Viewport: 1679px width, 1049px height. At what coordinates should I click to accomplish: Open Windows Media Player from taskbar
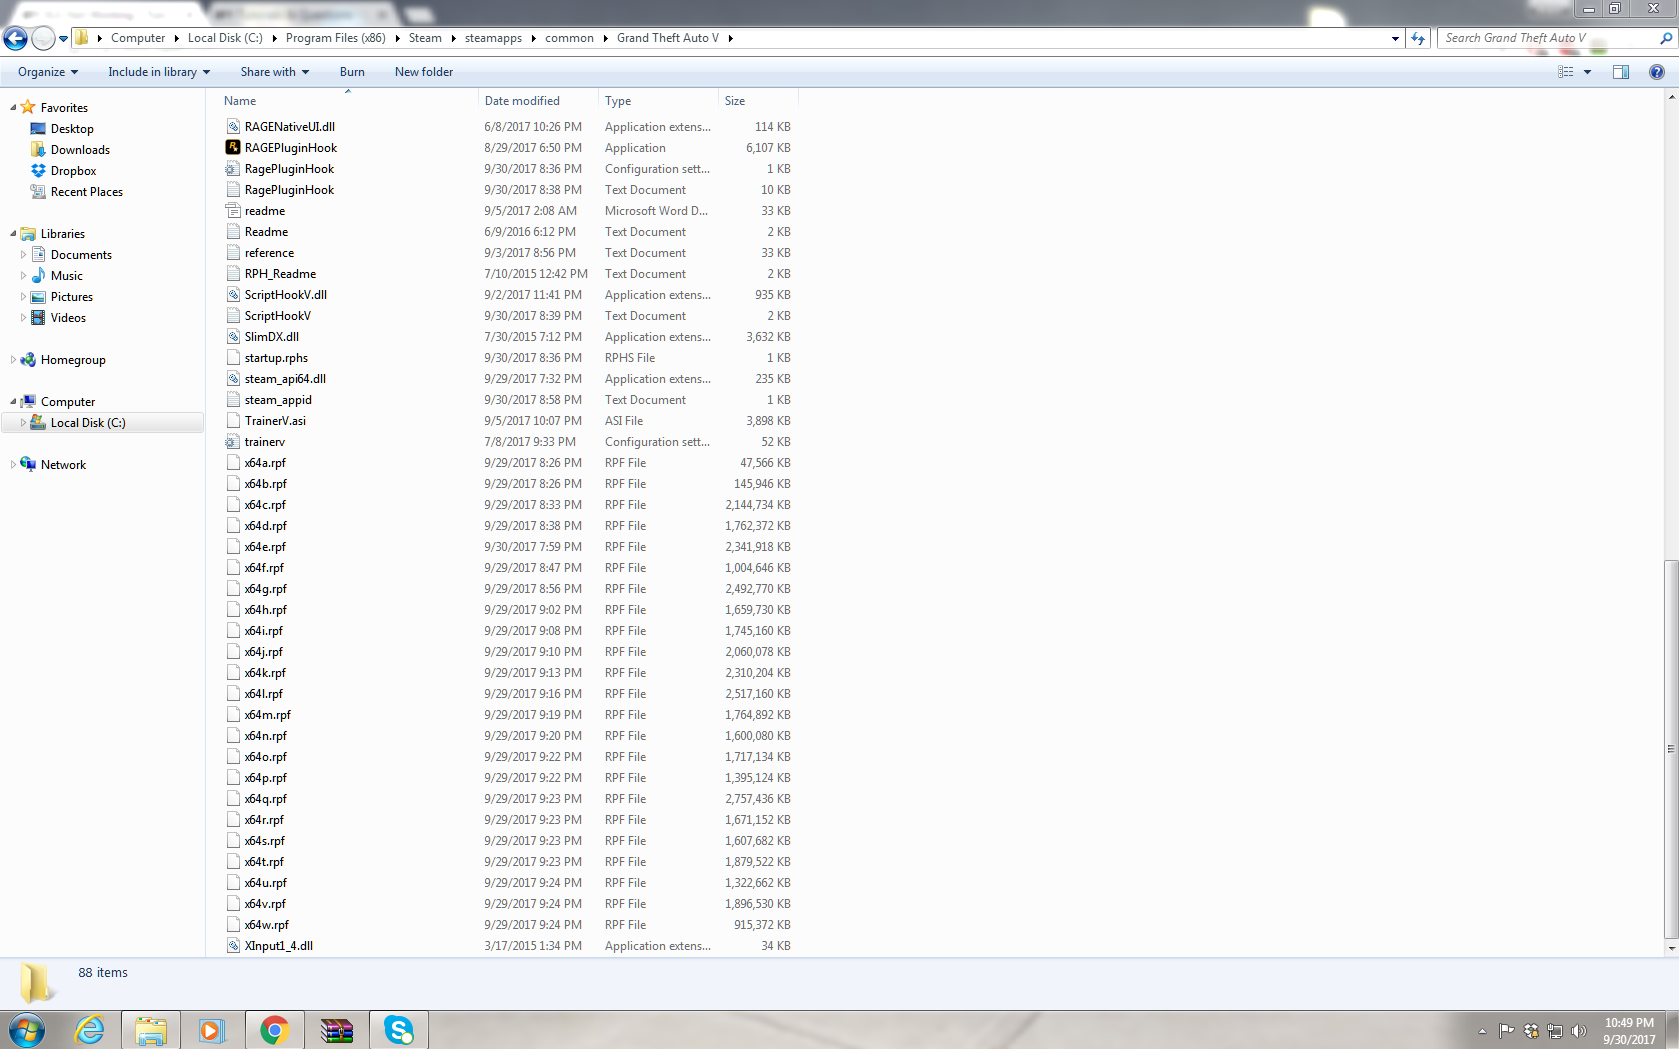tap(212, 1030)
